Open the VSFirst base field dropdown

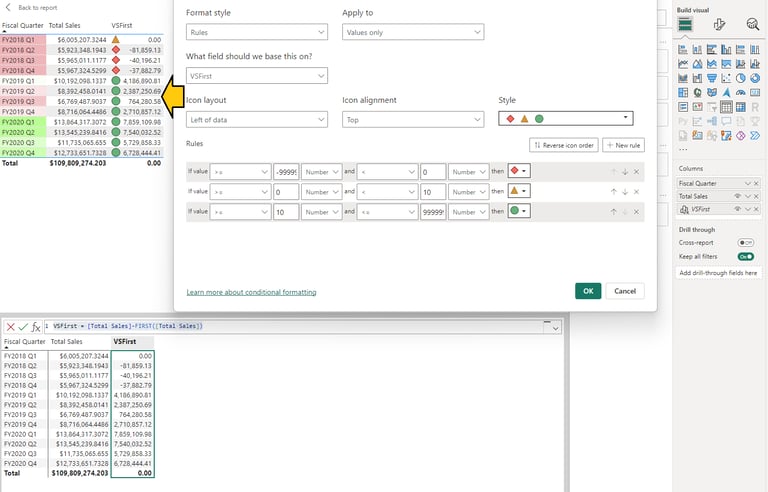pyautogui.click(x=257, y=76)
